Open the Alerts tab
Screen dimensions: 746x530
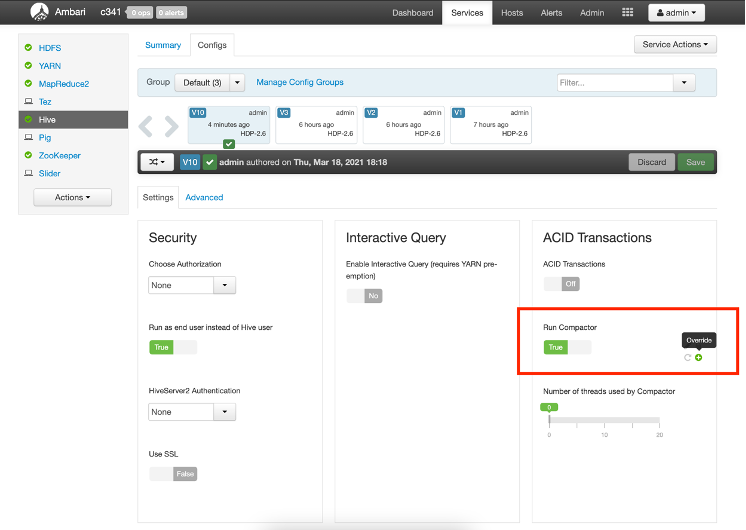(x=551, y=13)
